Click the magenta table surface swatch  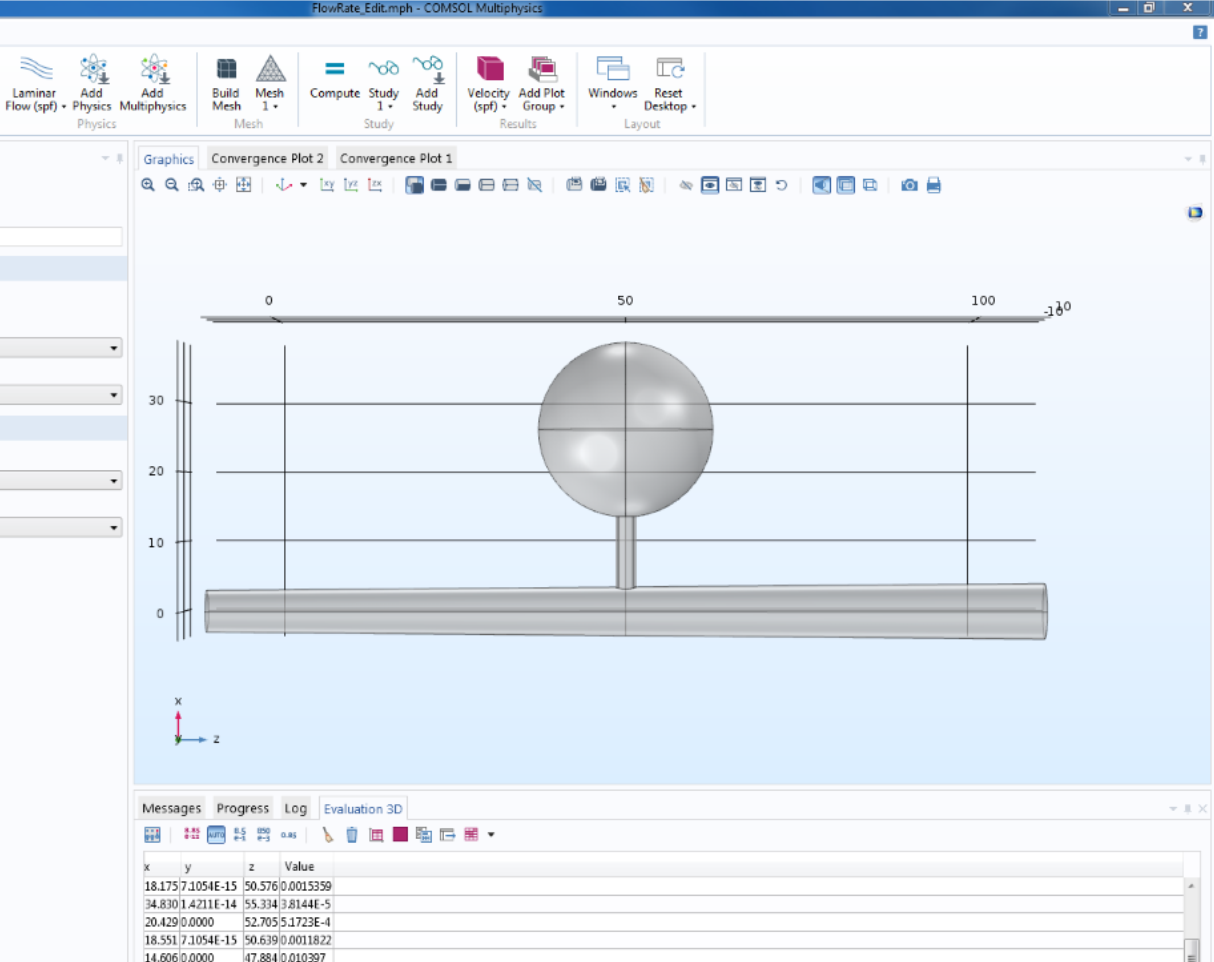click(400, 834)
